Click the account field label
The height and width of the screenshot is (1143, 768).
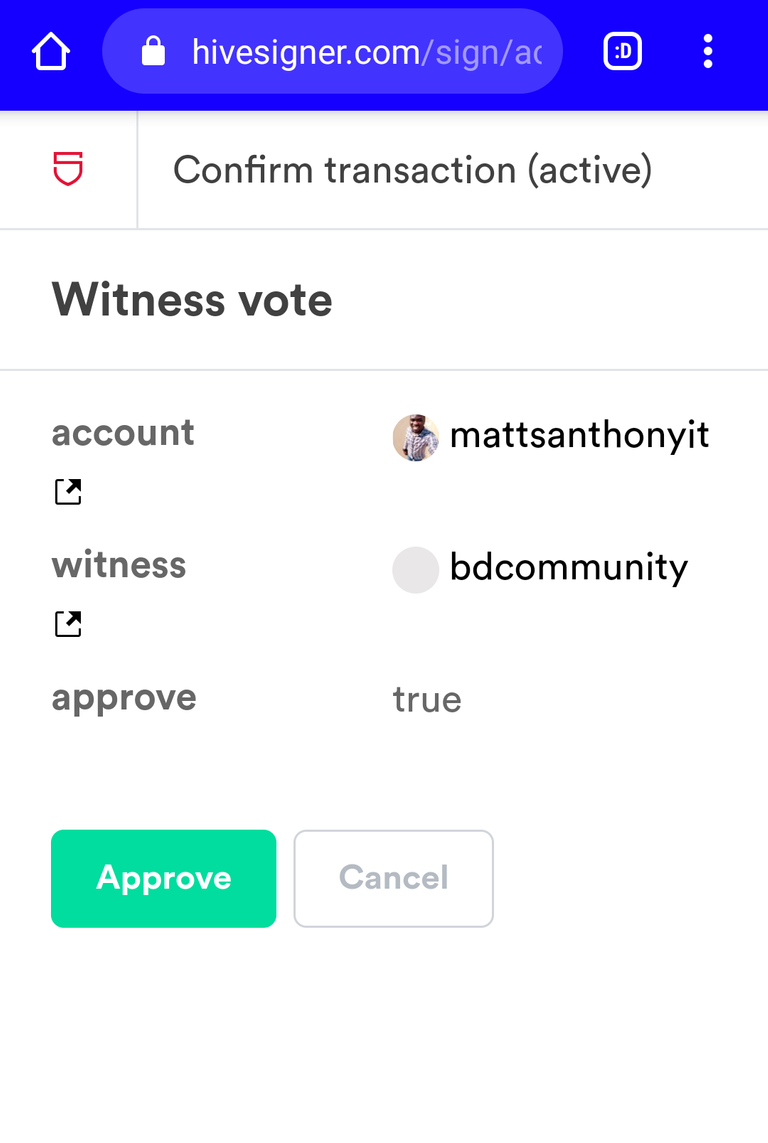click(122, 433)
